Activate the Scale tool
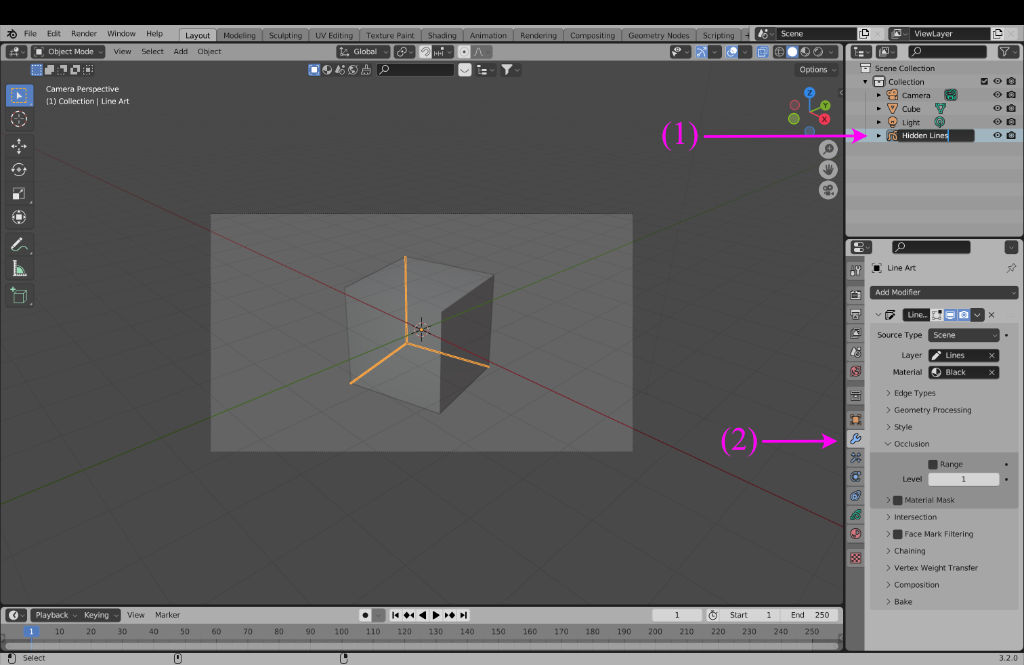Image resolution: width=1024 pixels, height=665 pixels. (x=19, y=193)
